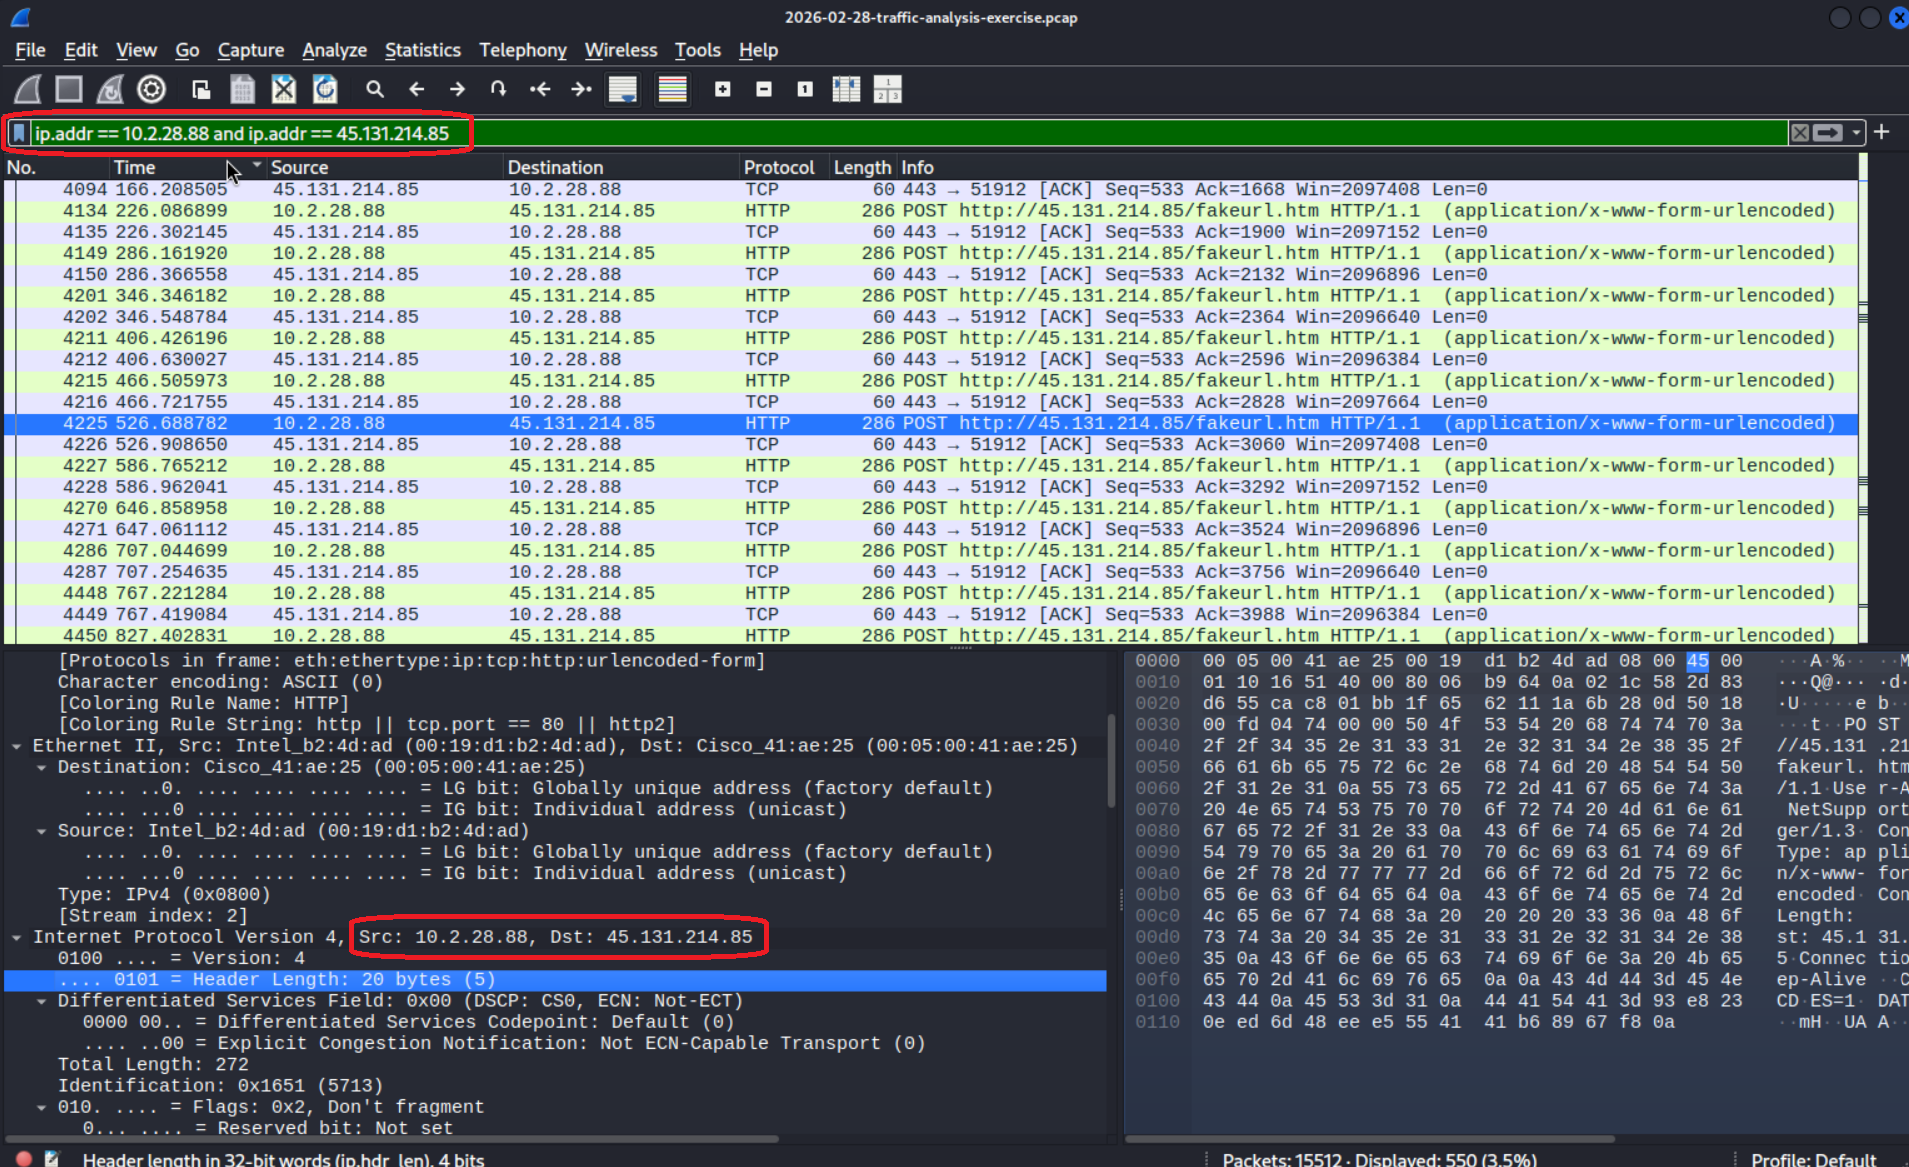Sort by Source column header
Screen dimensions: 1909x1167
click(x=384, y=167)
